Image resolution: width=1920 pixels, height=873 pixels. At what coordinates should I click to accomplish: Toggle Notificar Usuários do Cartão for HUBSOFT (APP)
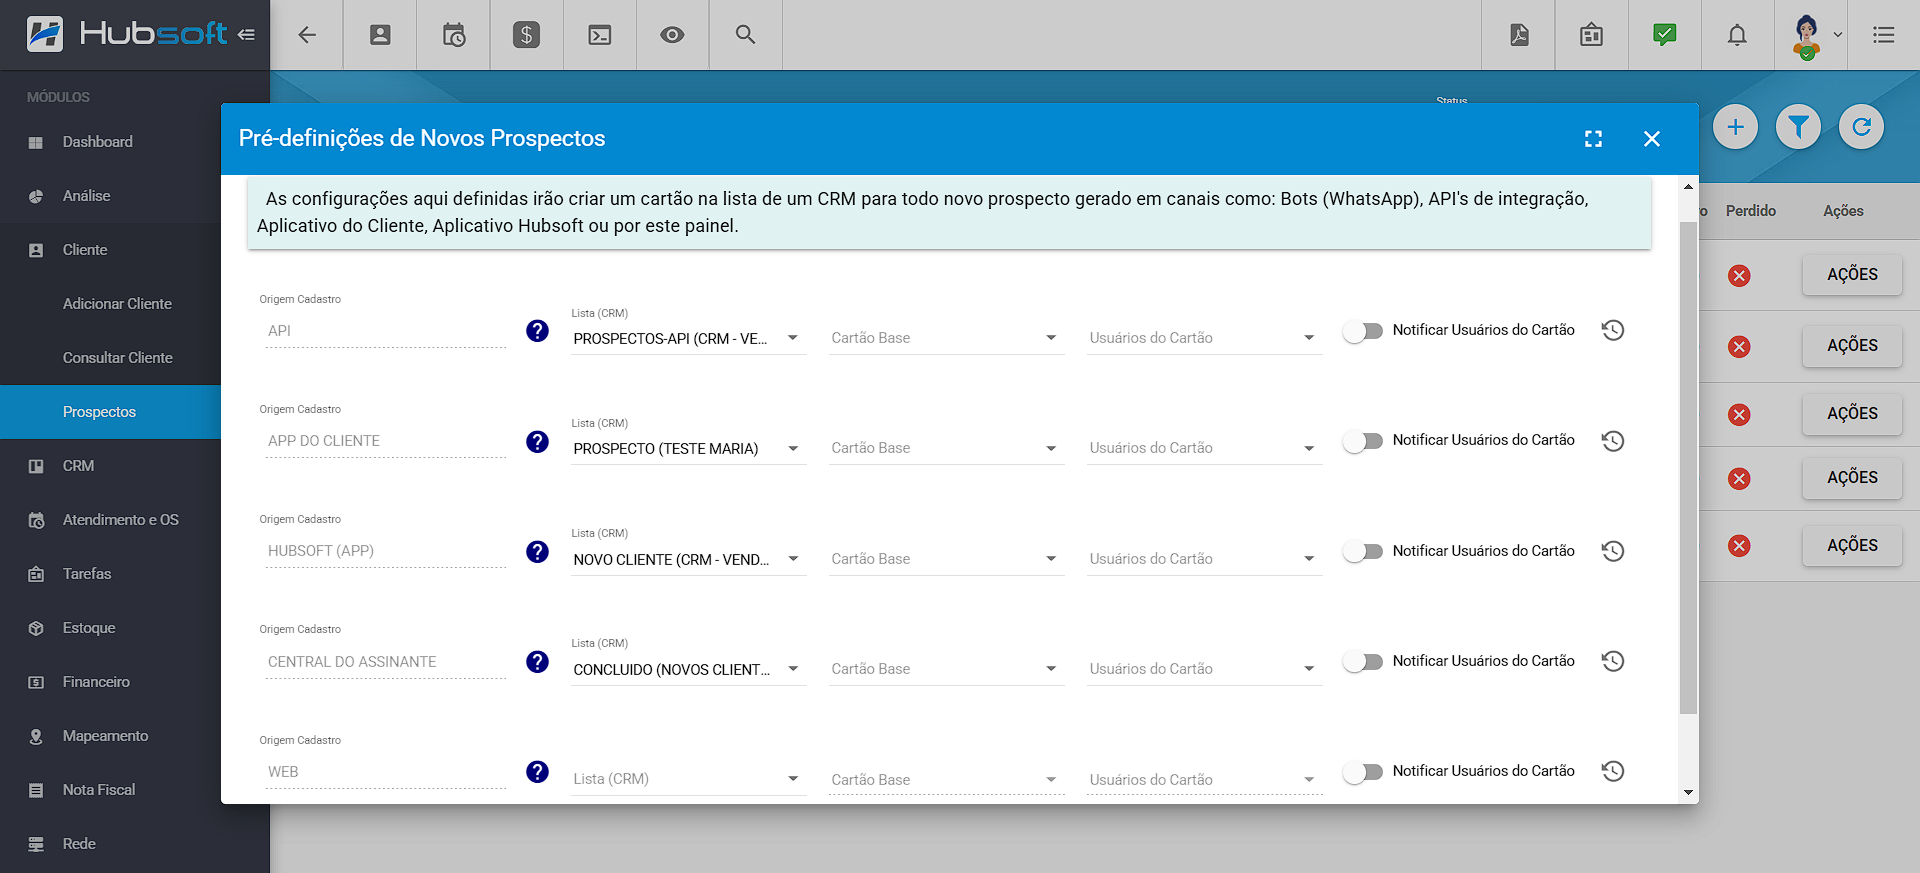click(x=1363, y=551)
